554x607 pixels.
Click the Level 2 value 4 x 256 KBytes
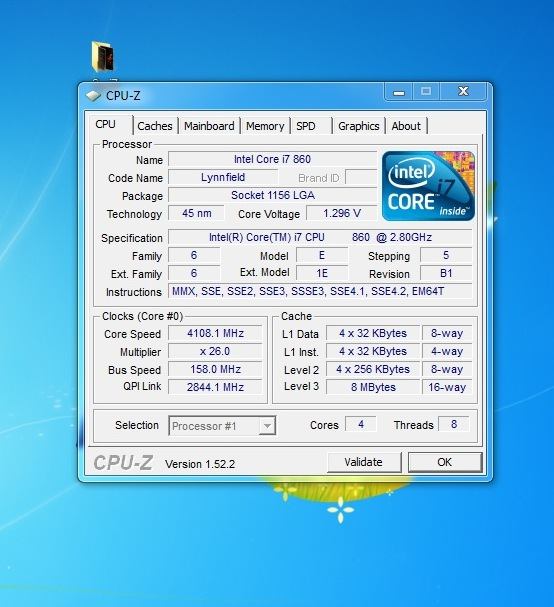point(373,369)
